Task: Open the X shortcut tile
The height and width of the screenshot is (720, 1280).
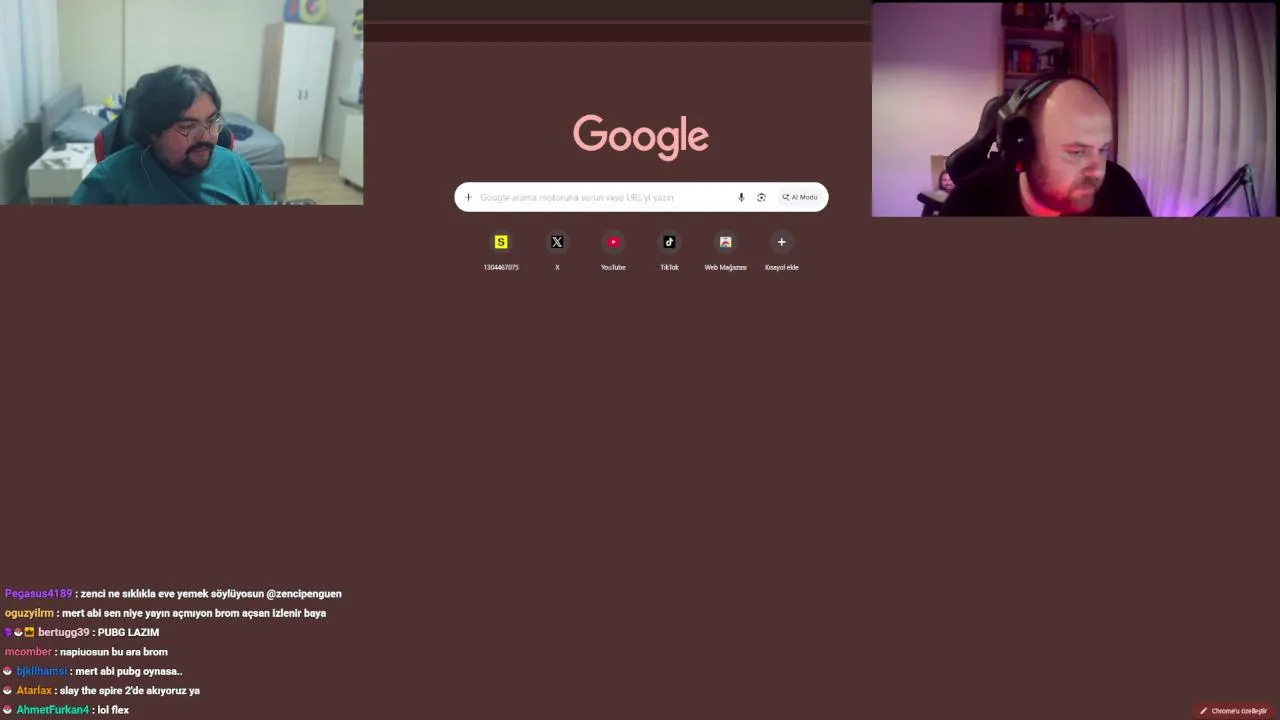Action: point(557,251)
